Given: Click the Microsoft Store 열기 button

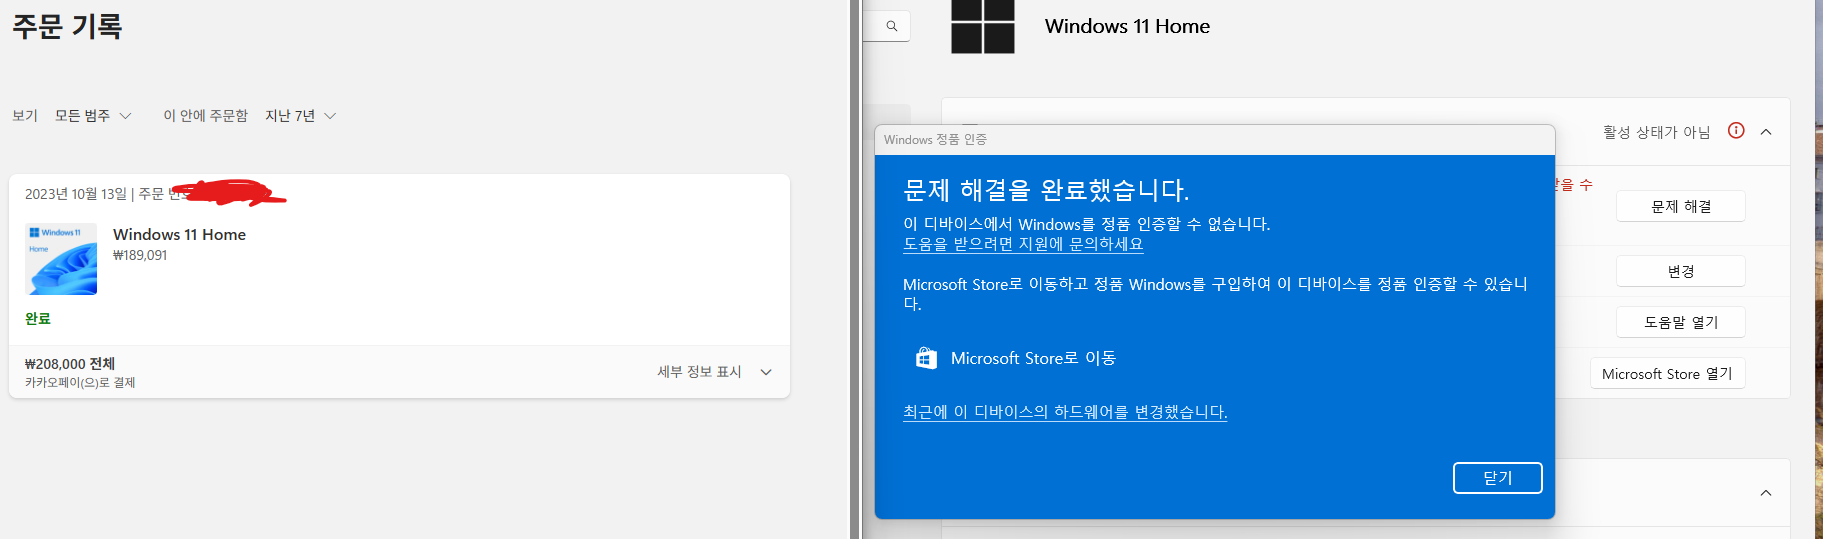Looking at the screenshot, I should pyautogui.click(x=1667, y=373).
